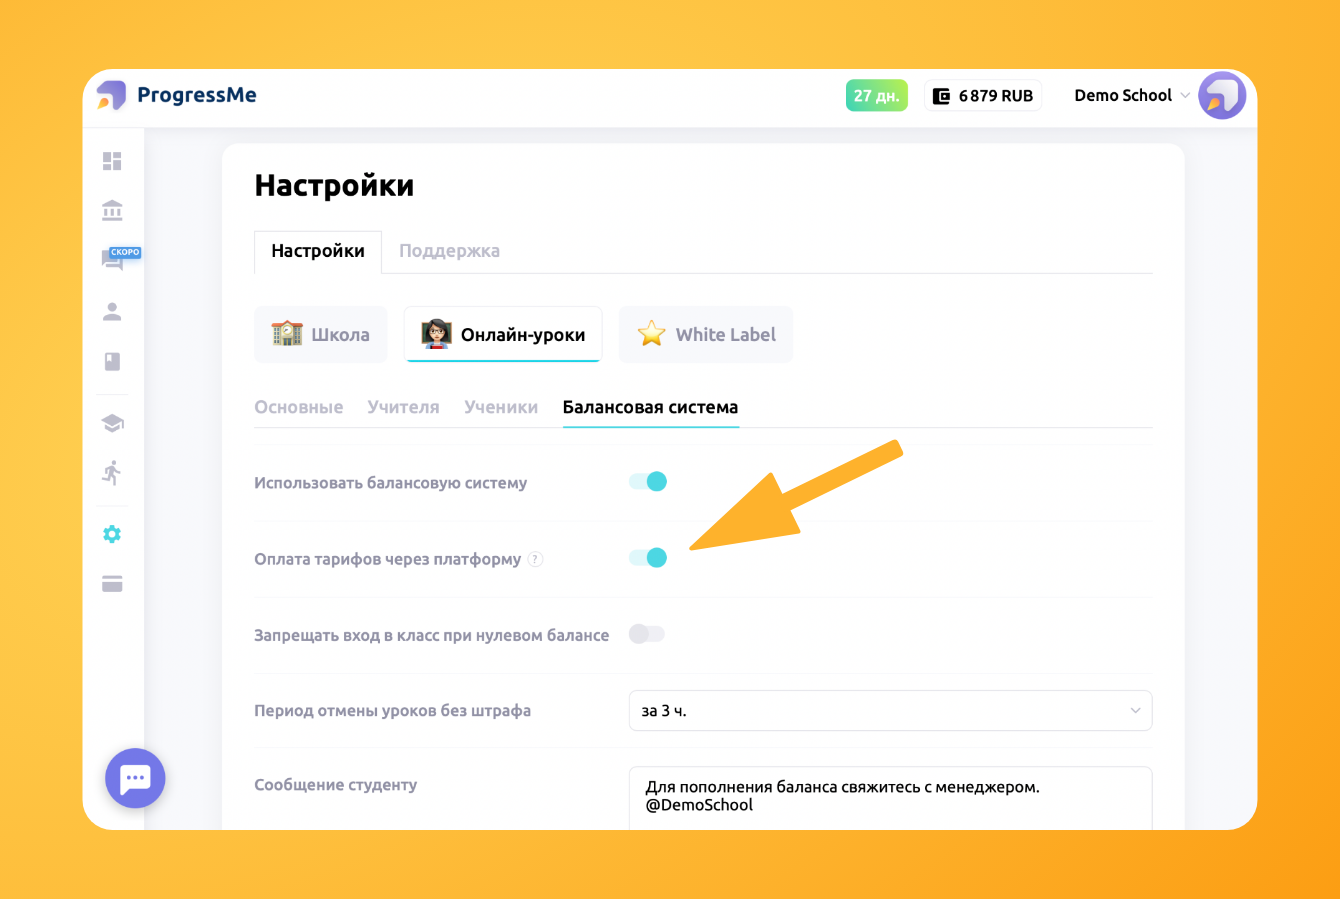Open the chat icon marked СКОРО
This screenshot has width=1340, height=899.
[113, 260]
